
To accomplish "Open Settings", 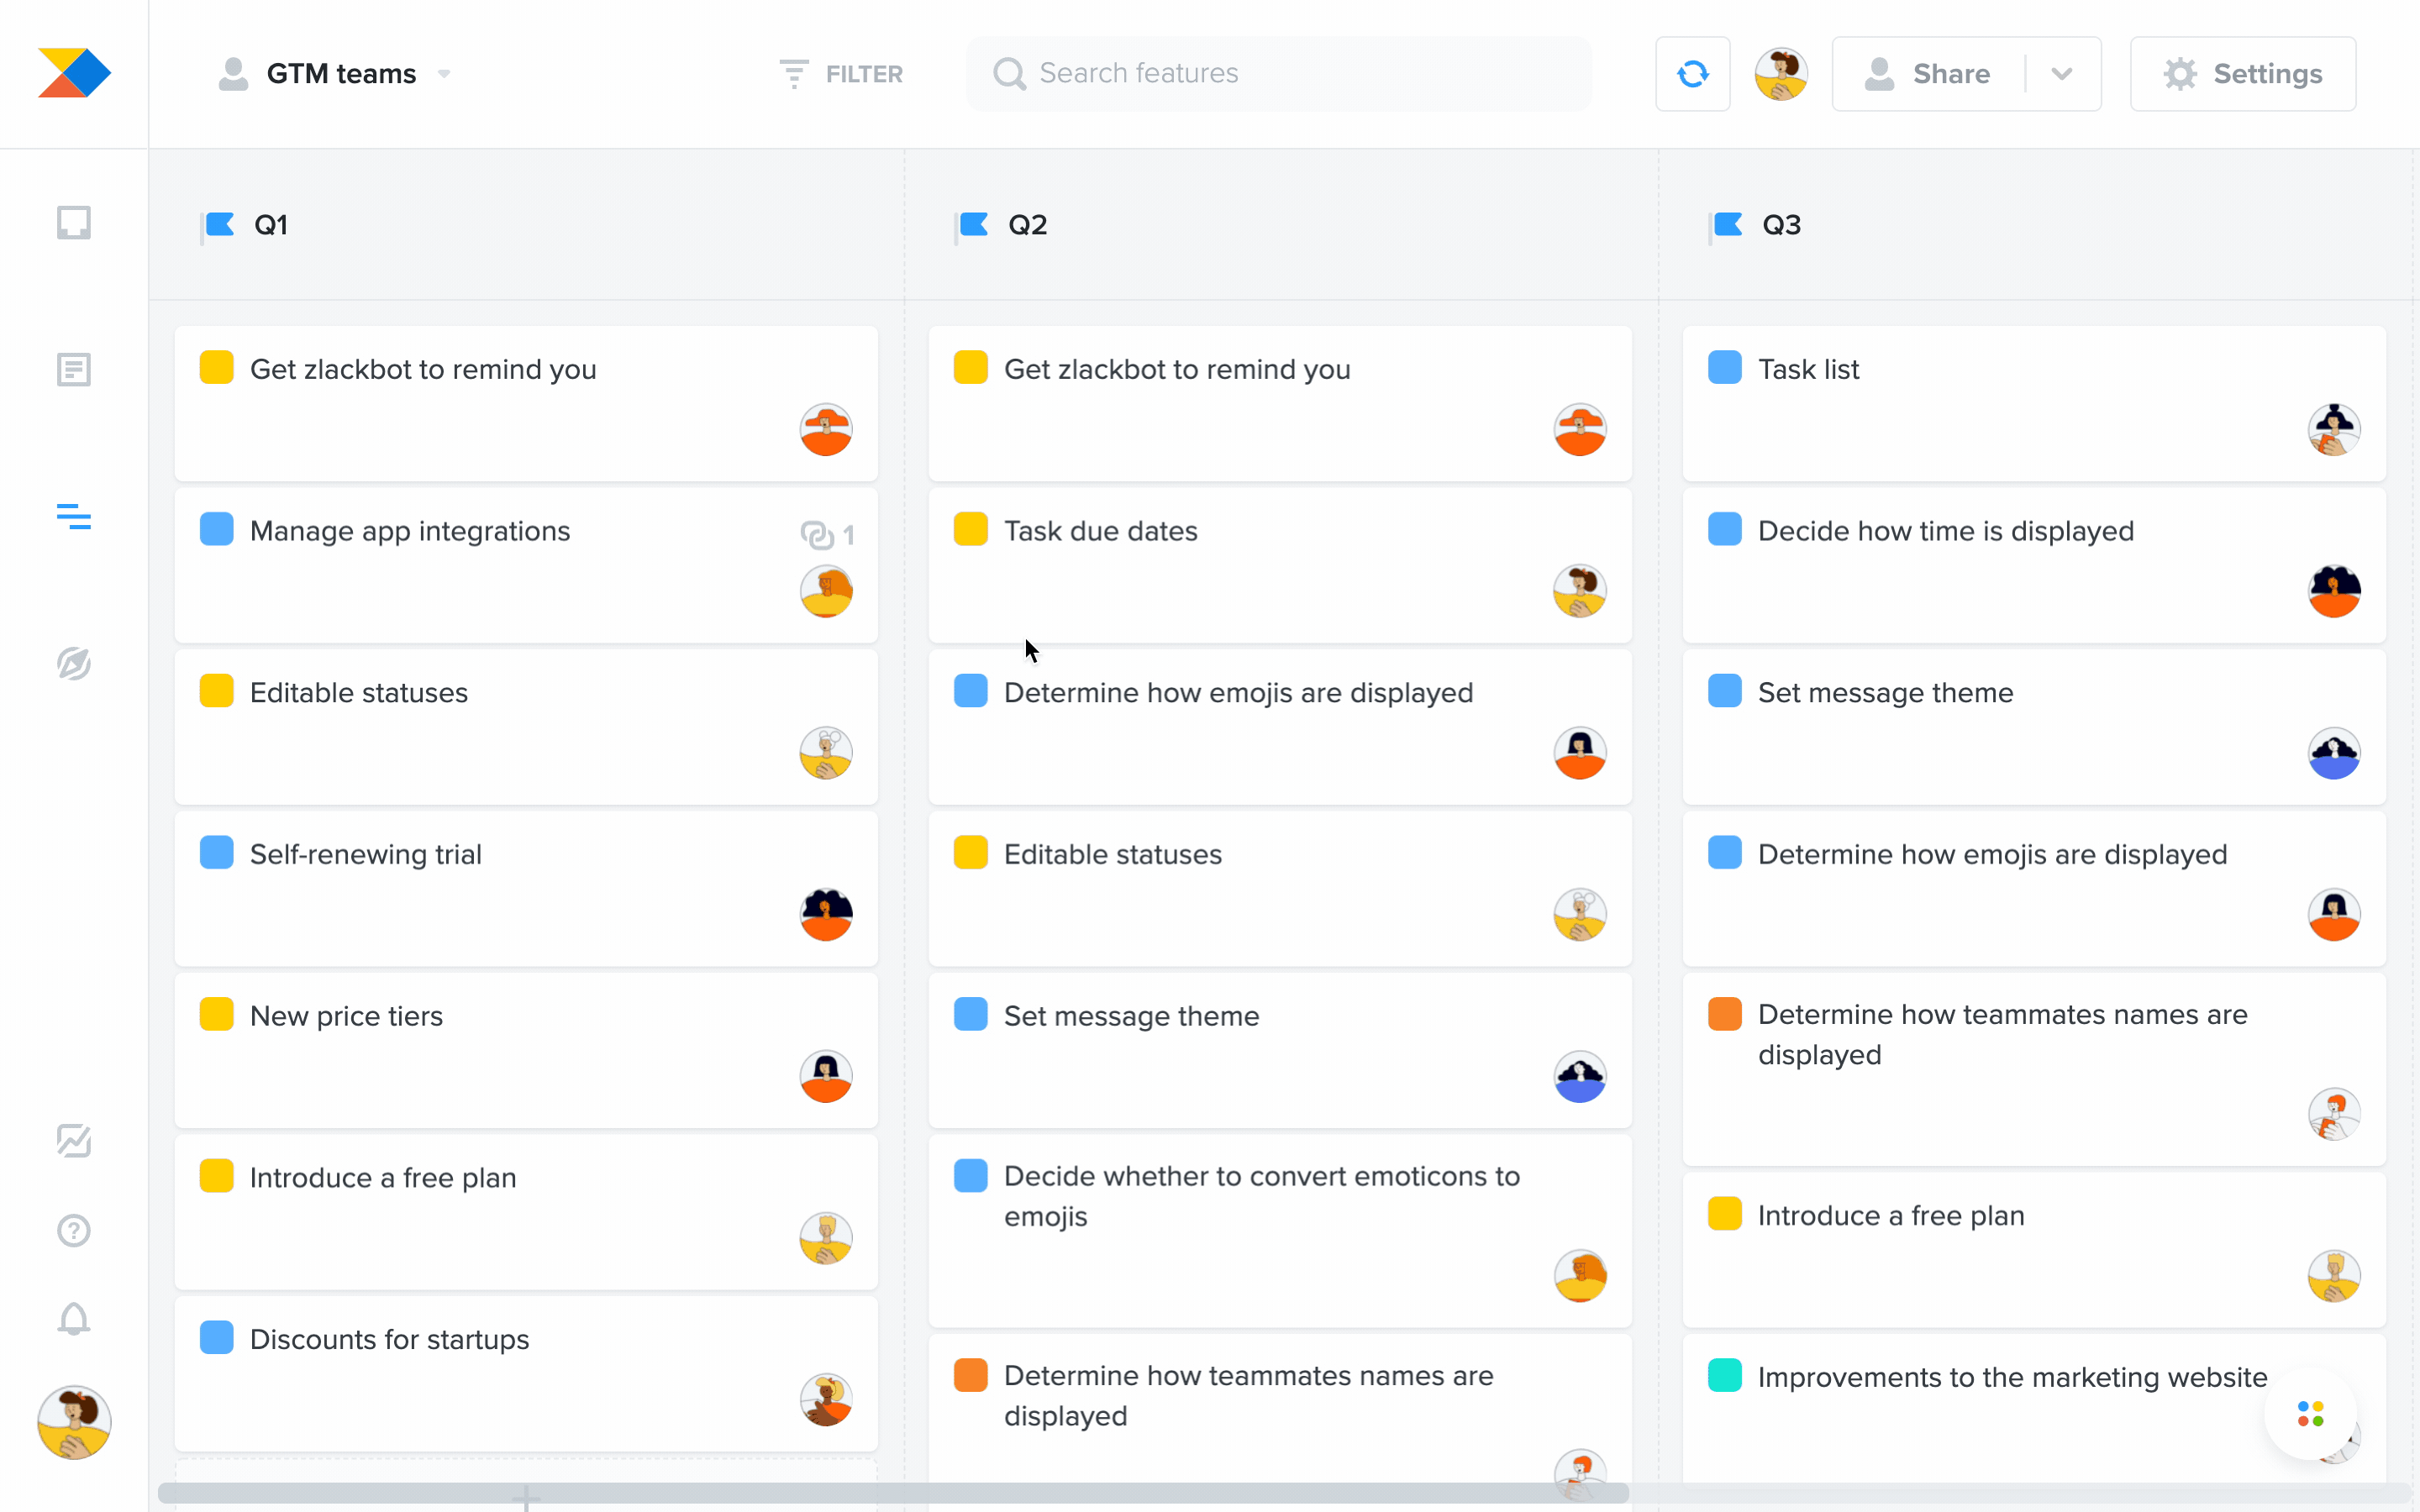I will click(x=2242, y=74).
